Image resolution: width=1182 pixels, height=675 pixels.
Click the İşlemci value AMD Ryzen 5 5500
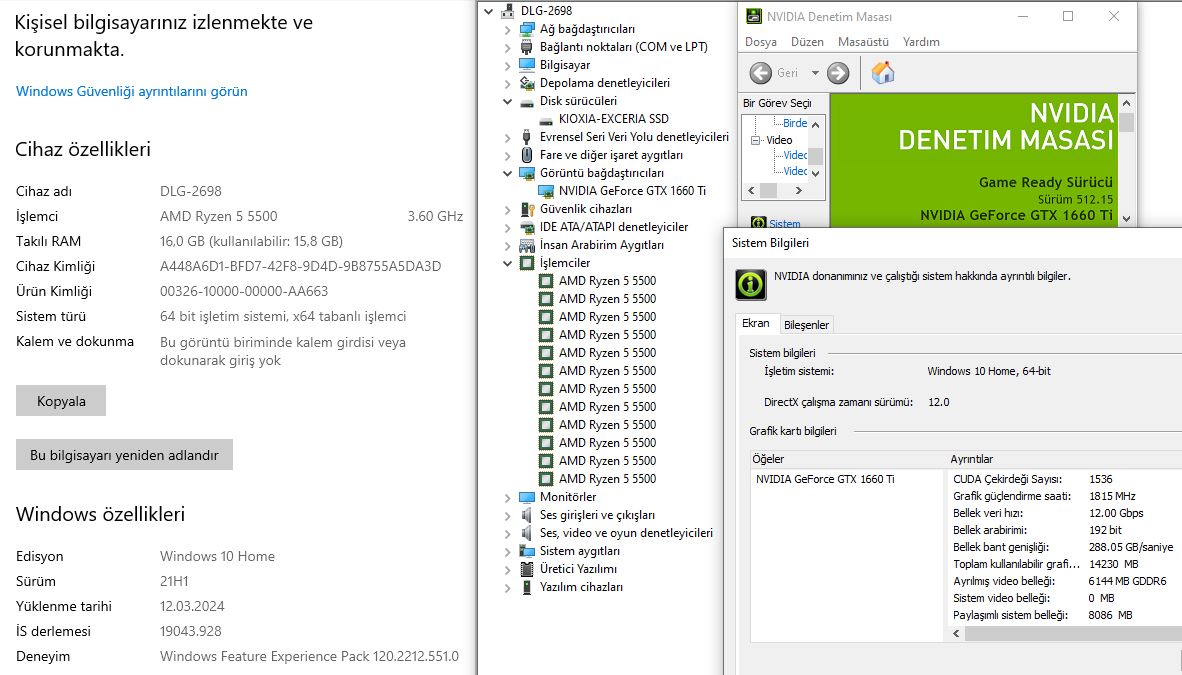click(219, 216)
